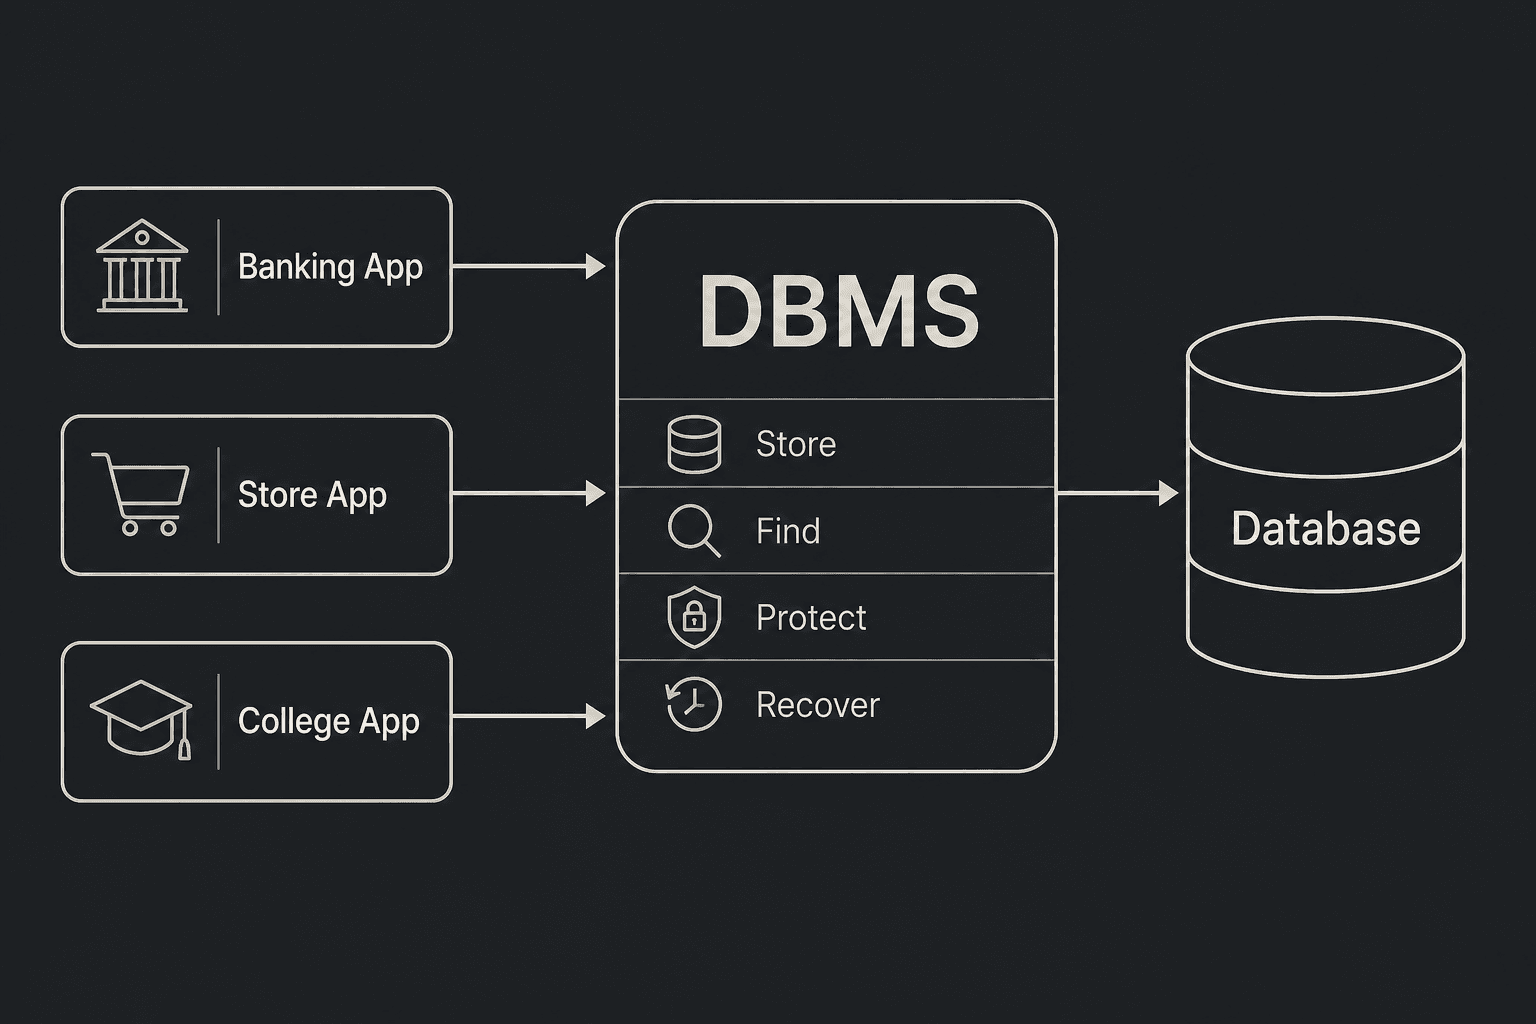Select the "Find" row text in DBMS
Image resolution: width=1536 pixels, height=1024 pixels.
point(788,531)
